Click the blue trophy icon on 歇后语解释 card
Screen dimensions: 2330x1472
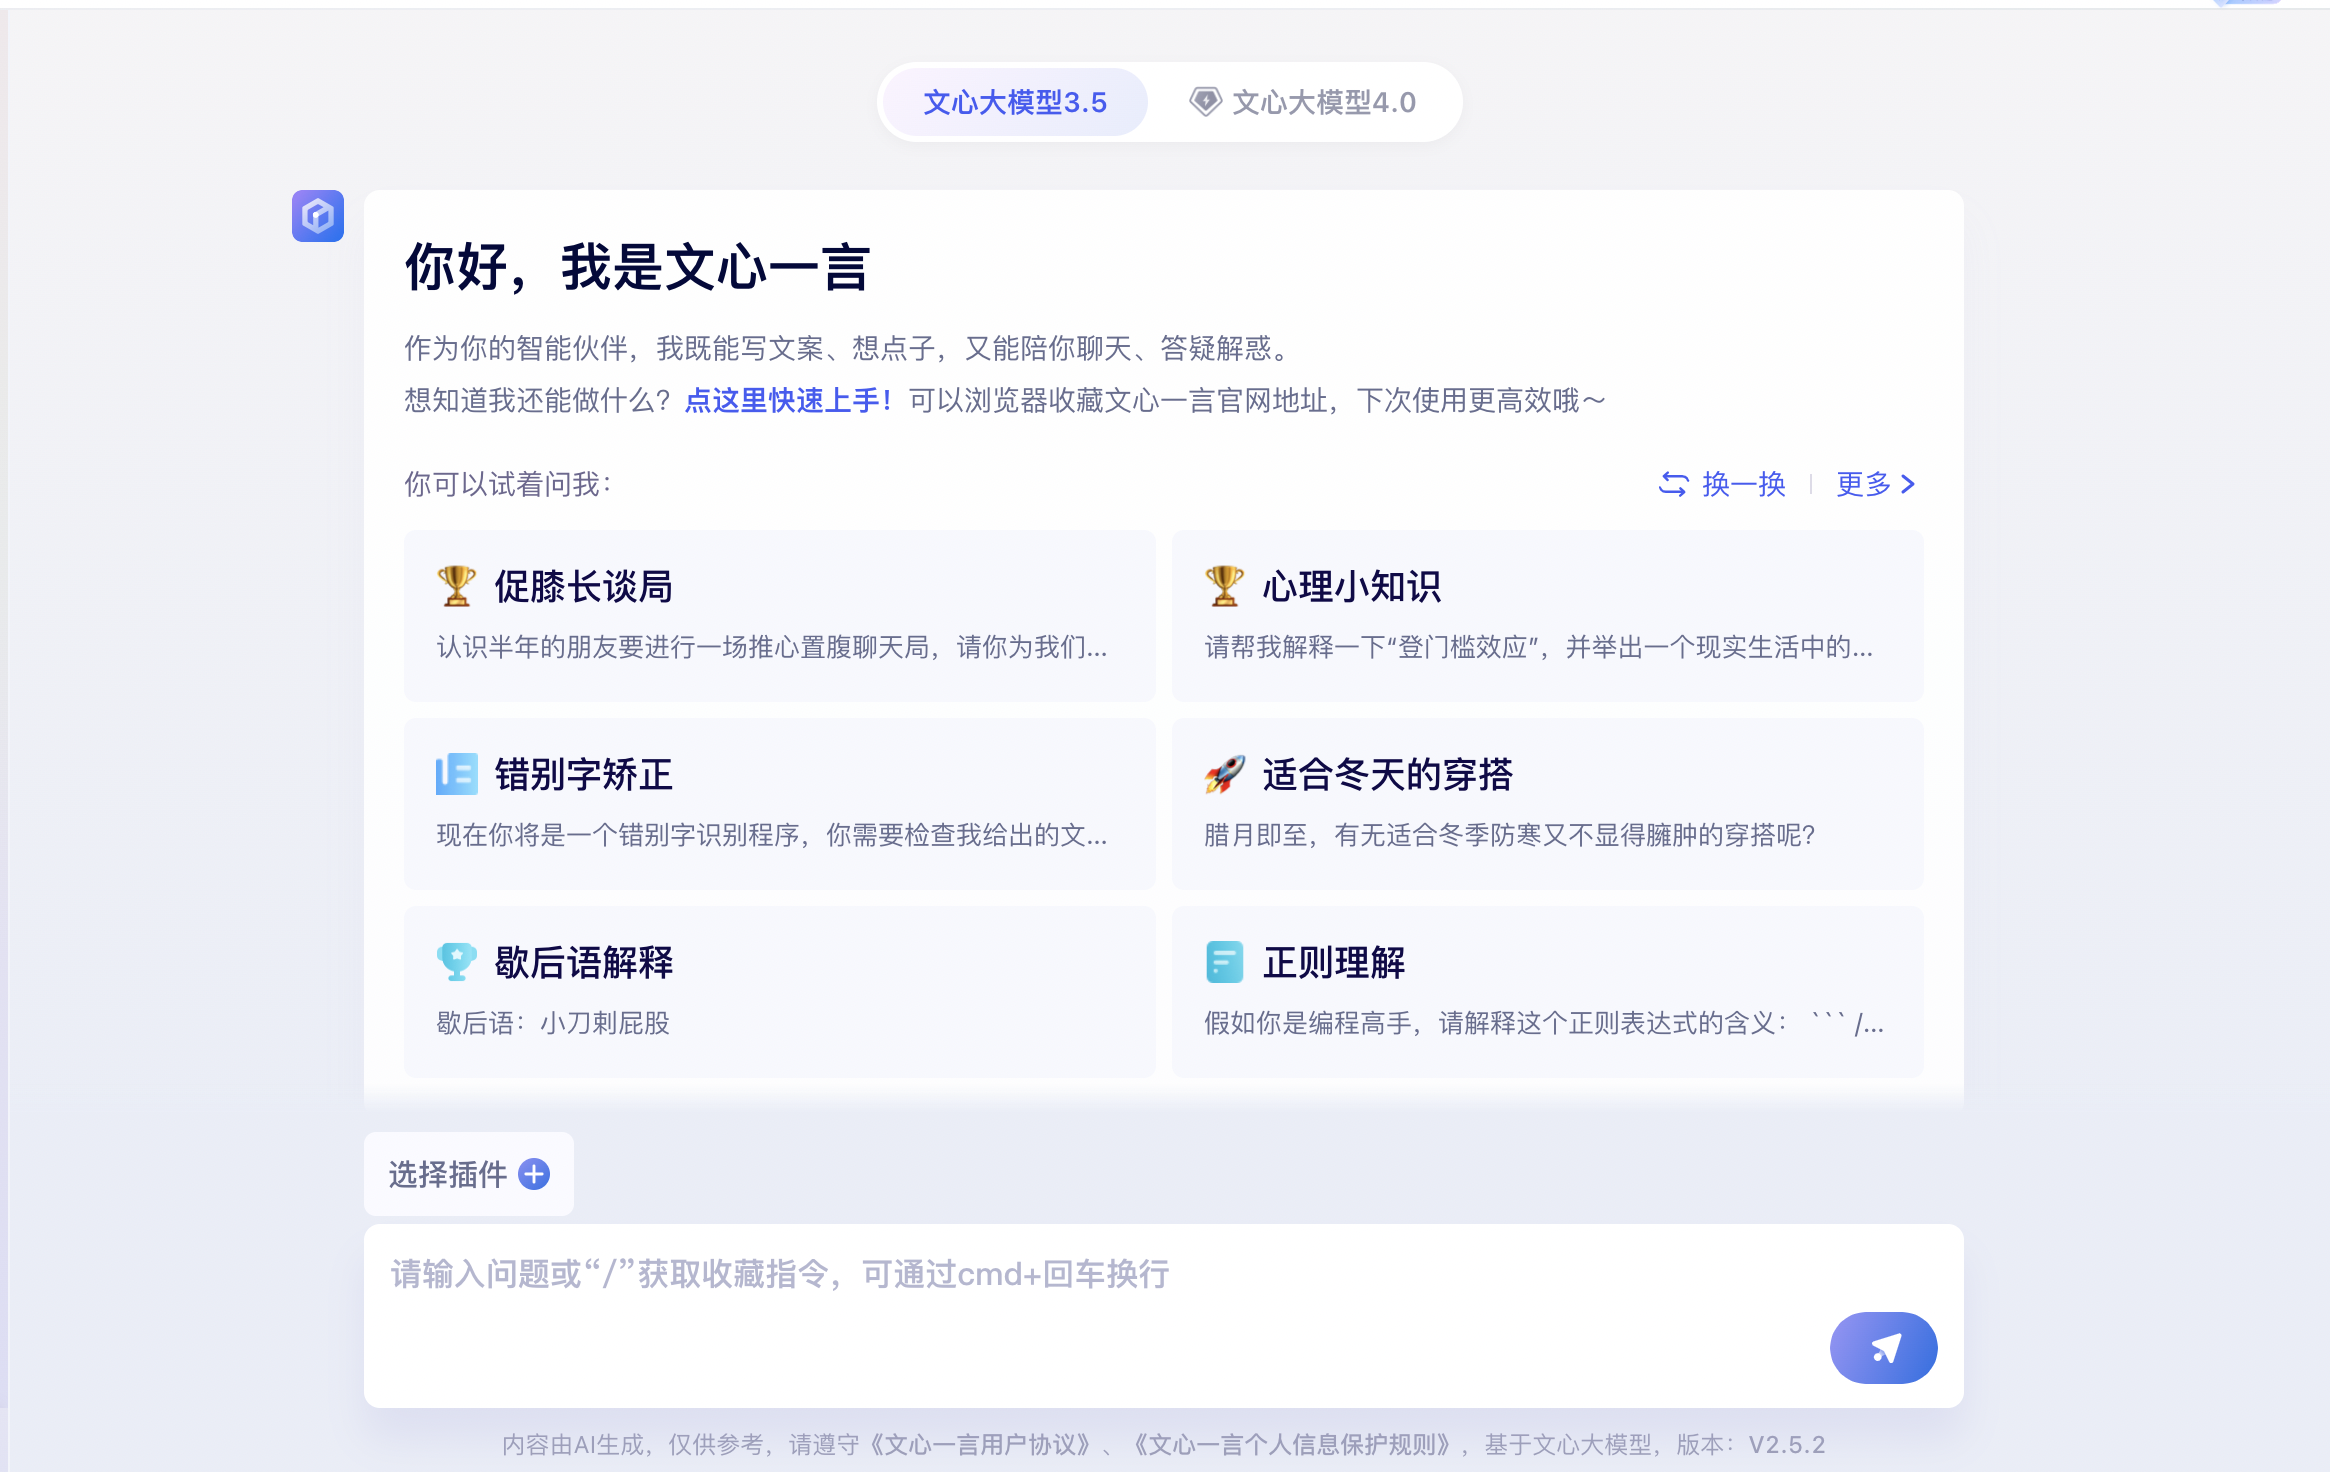tap(457, 962)
